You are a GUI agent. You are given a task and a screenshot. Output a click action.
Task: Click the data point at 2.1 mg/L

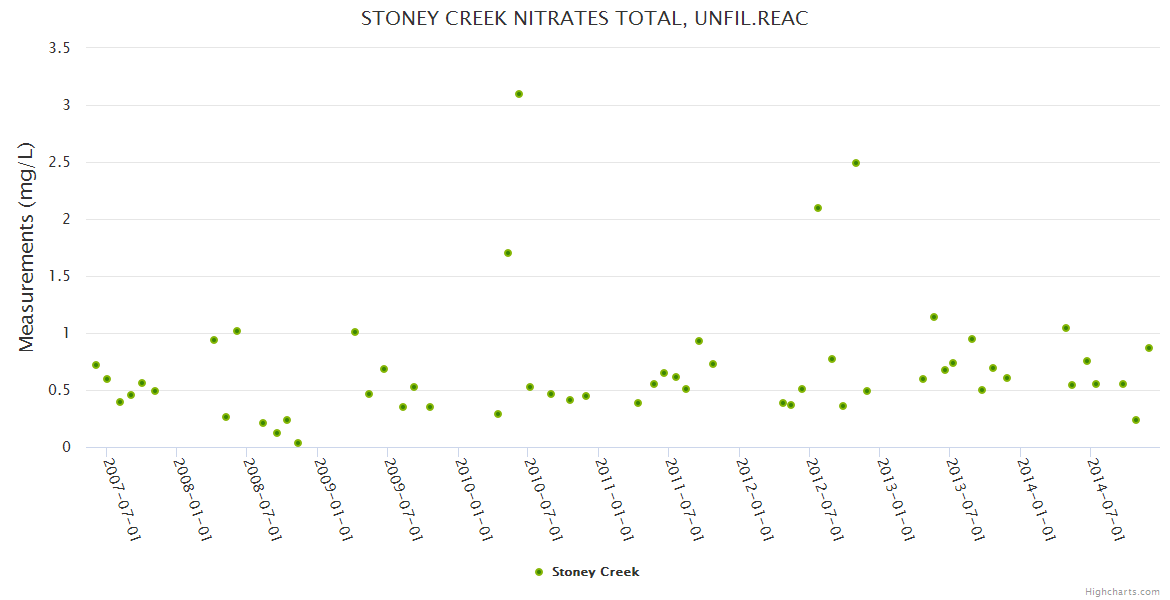pos(818,208)
